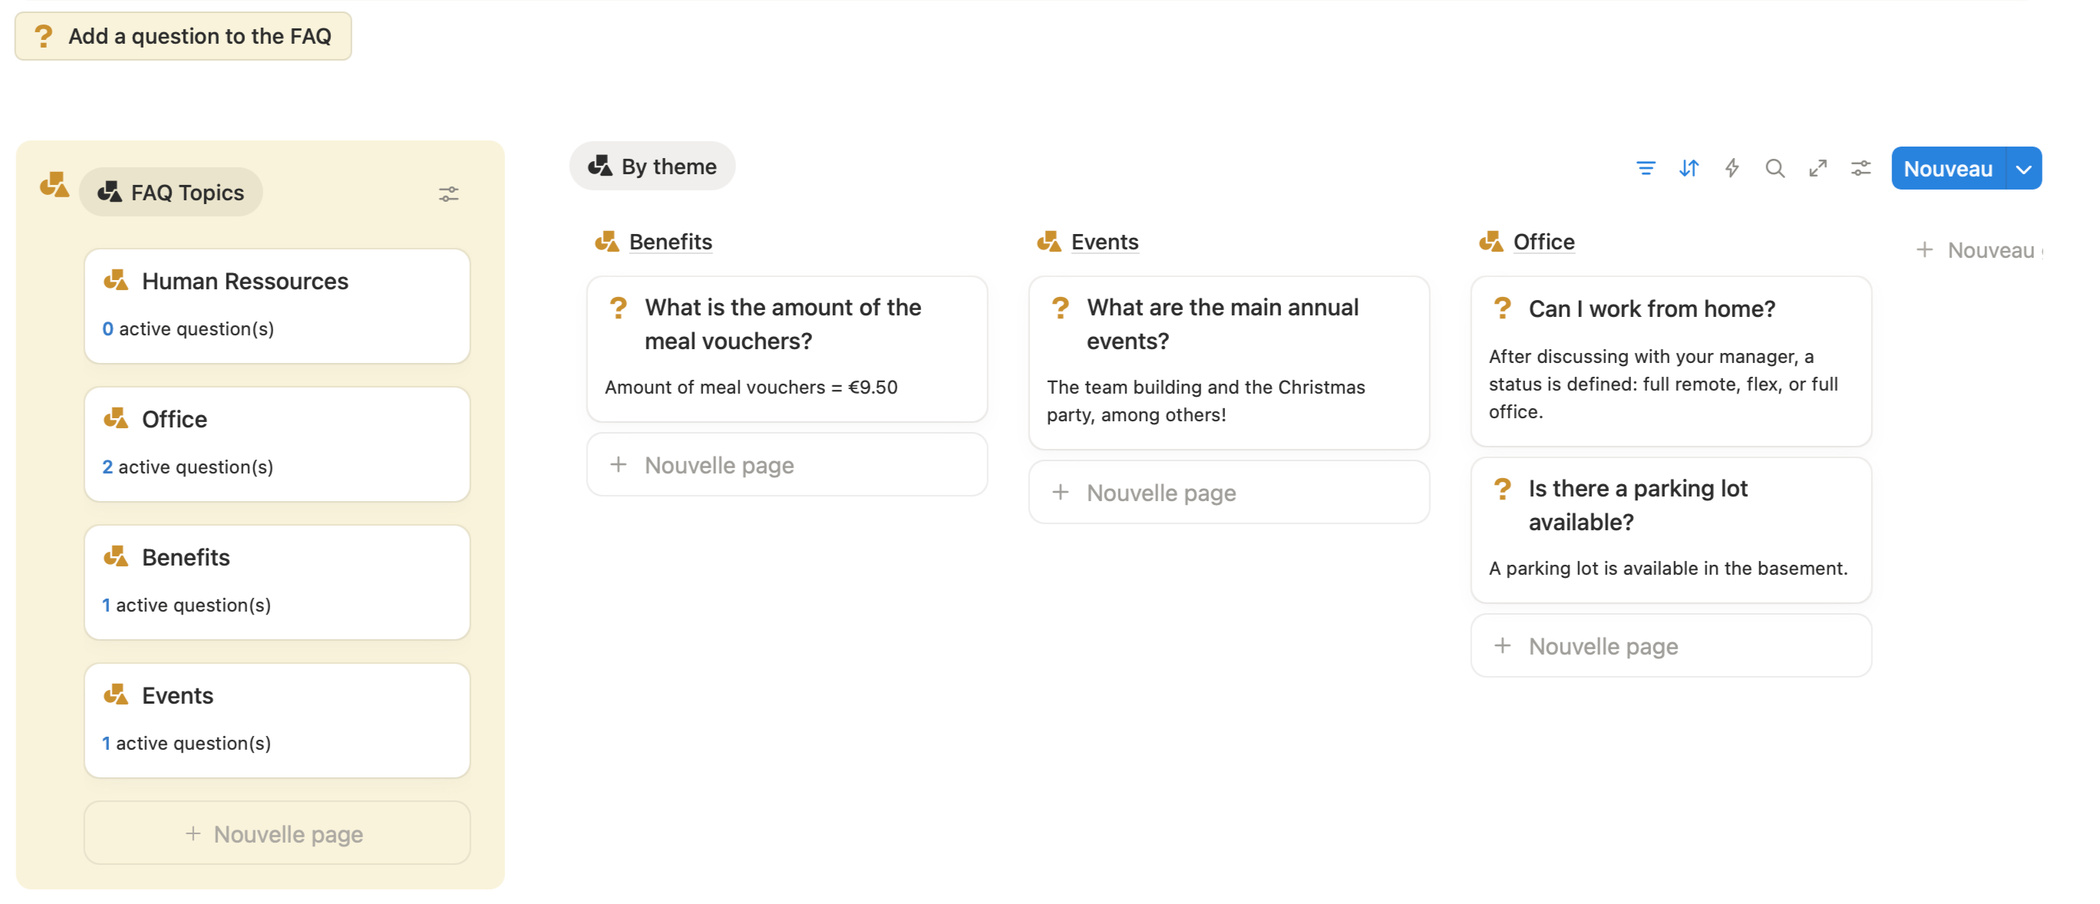Open the Benefits group heading

point(670,241)
